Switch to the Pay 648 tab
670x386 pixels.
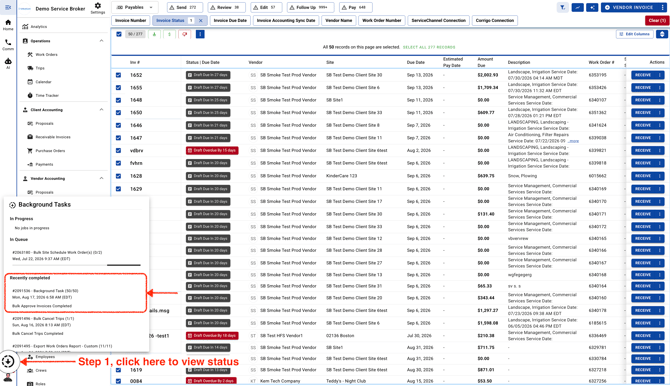click(x=356, y=7)
